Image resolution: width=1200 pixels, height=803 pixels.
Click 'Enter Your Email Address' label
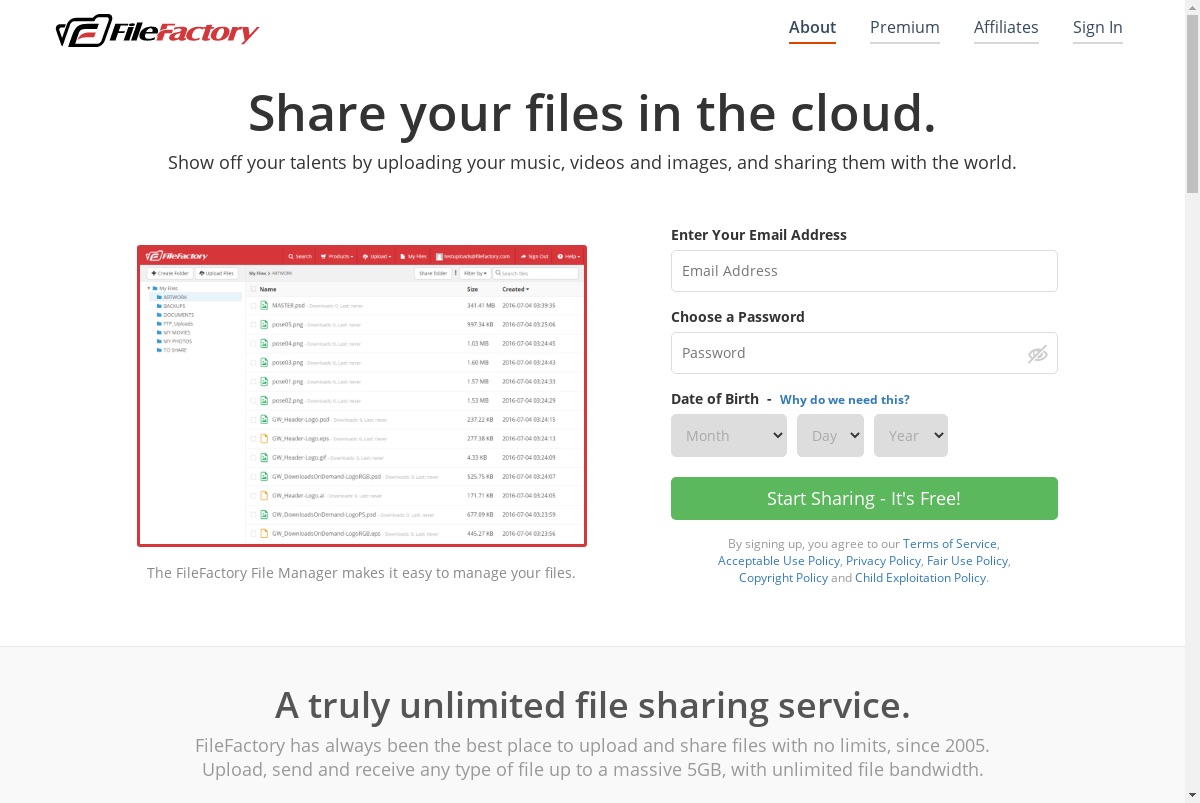[759, 235]
